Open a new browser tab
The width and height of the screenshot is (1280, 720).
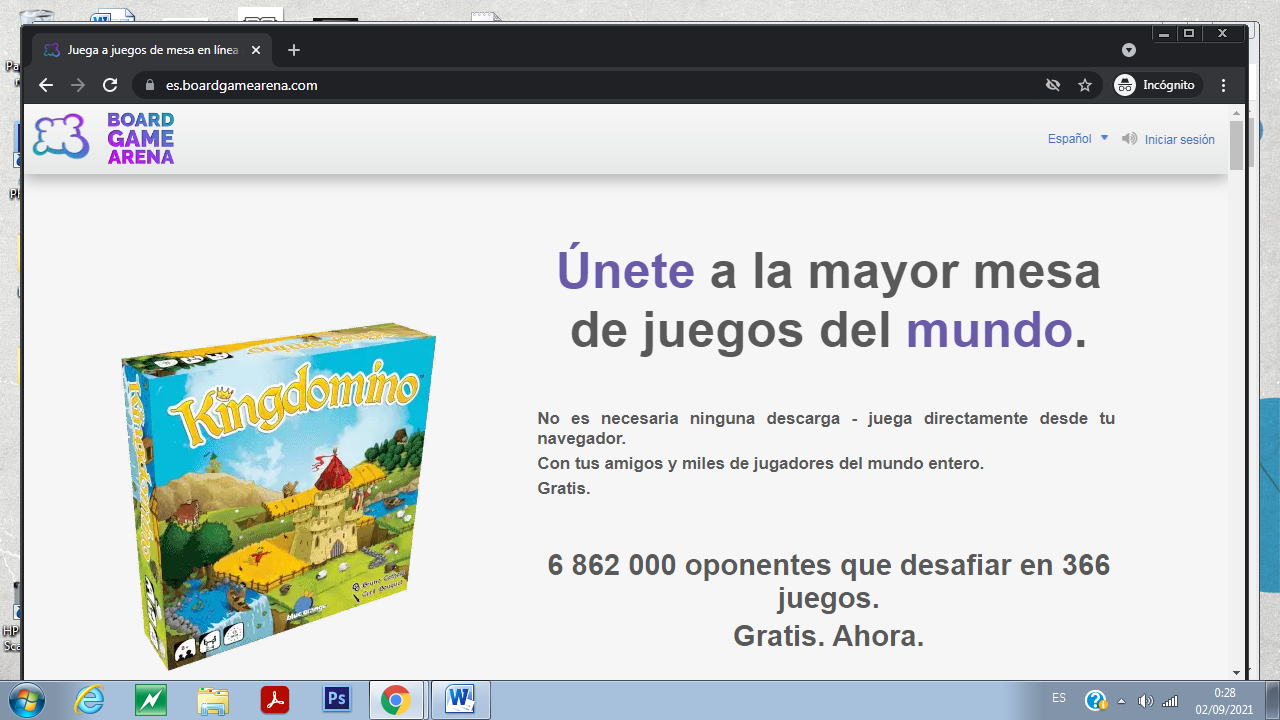tap(293, 50)
